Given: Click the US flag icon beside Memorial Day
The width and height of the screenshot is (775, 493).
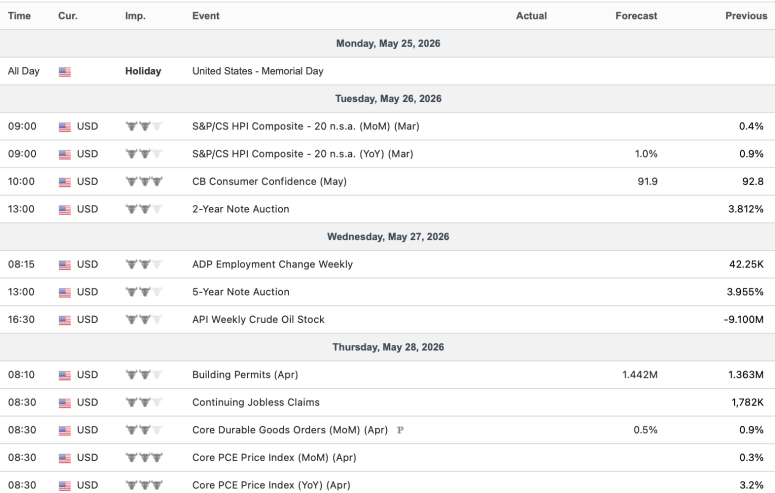Looking at the screenshot, I should pos(65,72).
